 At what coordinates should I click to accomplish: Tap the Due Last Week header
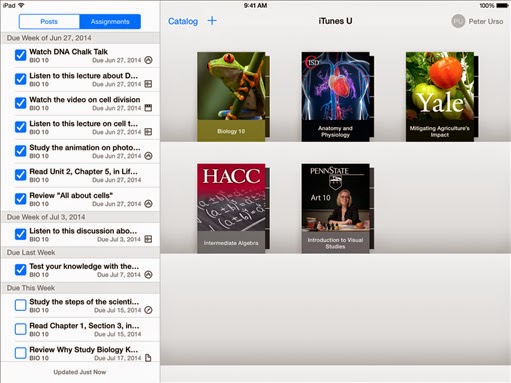click(80, 252)
